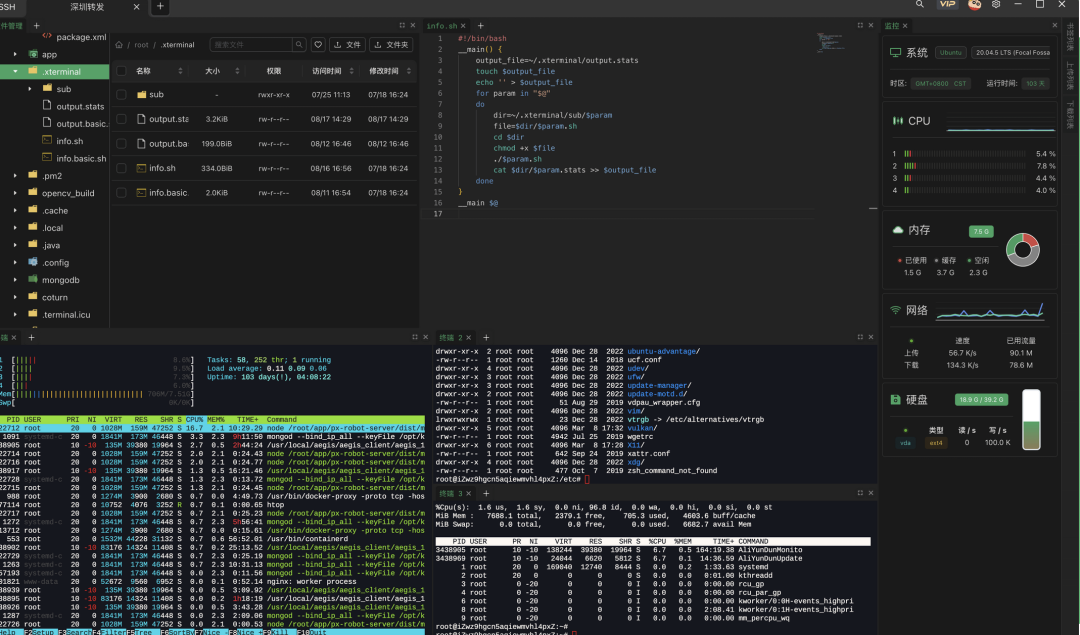Open 上传列表 side tab
This screenshot has width=1080, height=635.
click(1070, 76)
